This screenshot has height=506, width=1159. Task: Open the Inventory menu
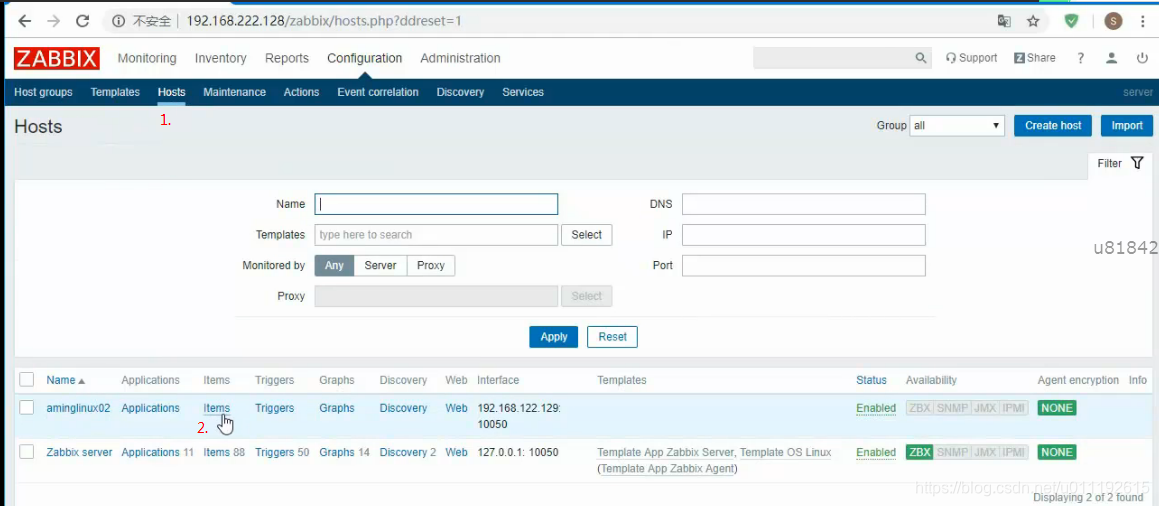pos(220,58)
